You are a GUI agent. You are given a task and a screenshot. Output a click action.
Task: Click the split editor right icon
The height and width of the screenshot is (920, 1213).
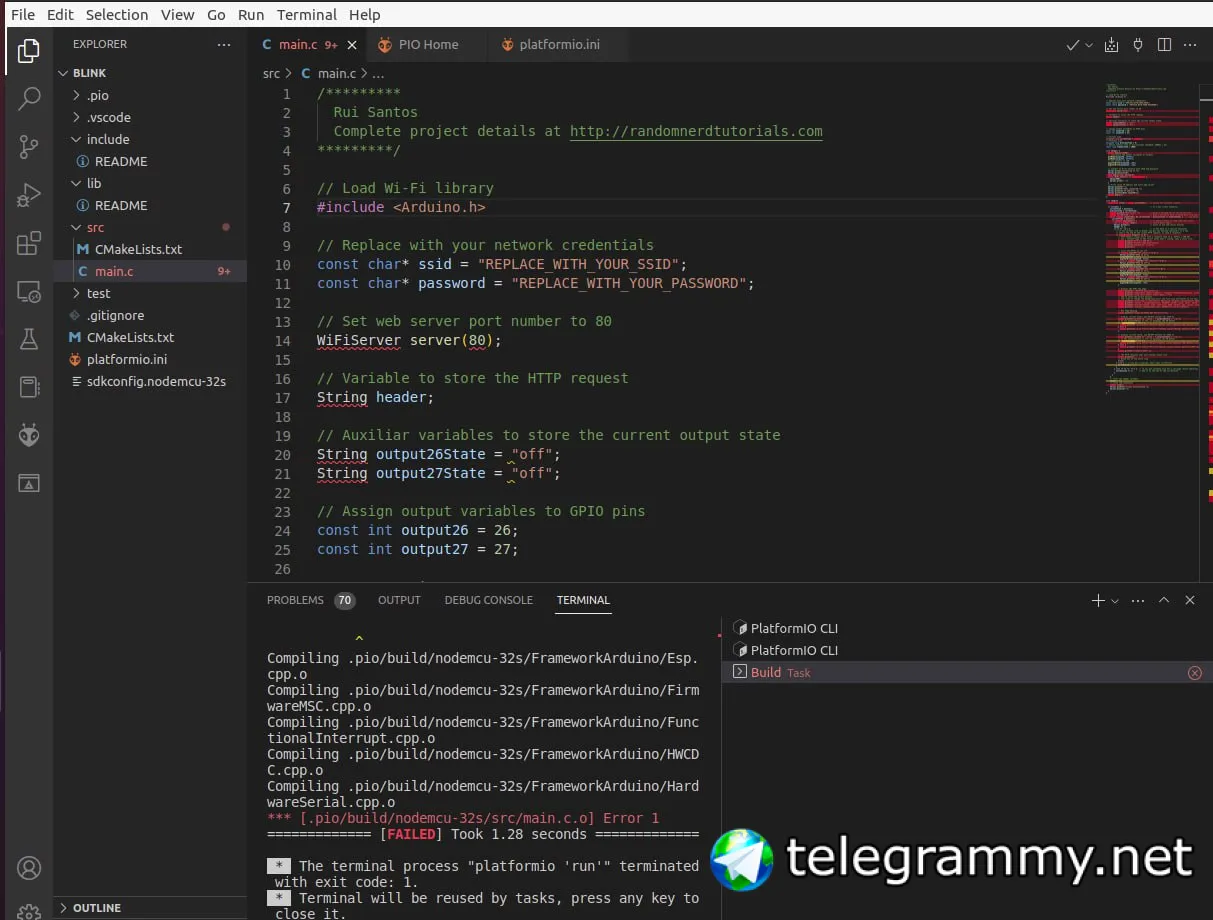(x=1164, y=45)
